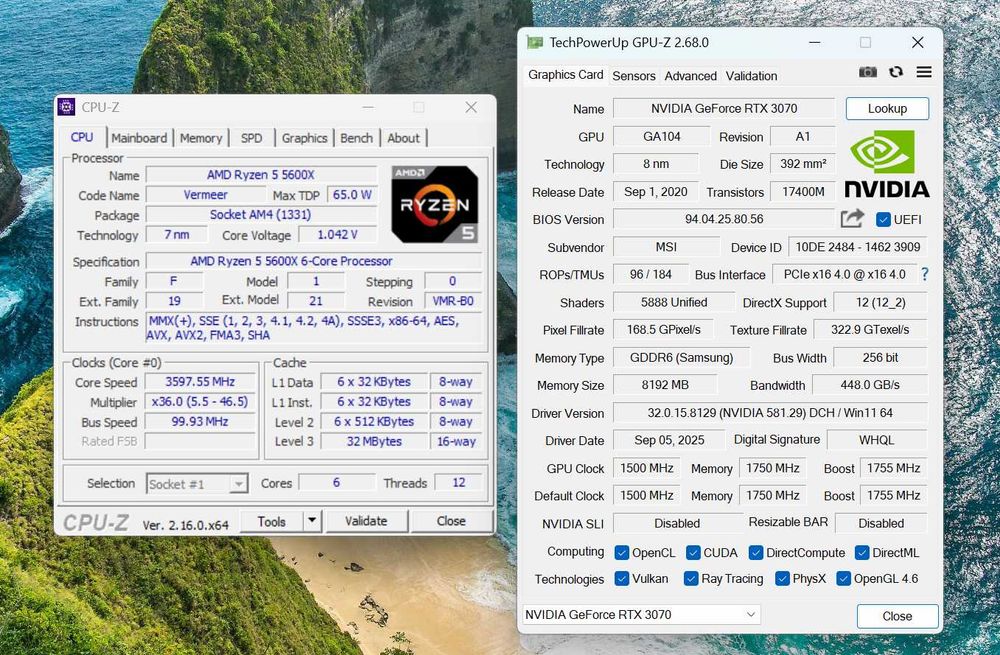Open the Advanced tab in GPU-Z
Screen dimensions: 1000x655
(691, 76)
